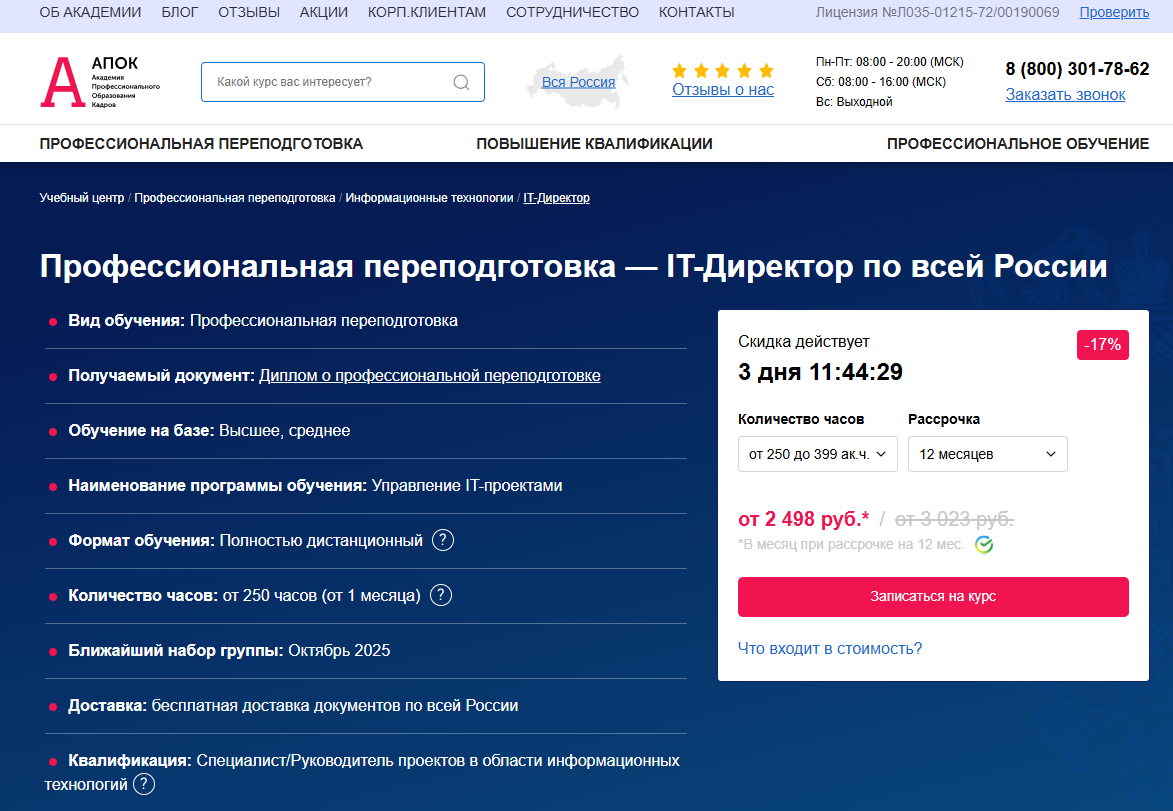Viewport: 1173px width, 811px height.
Task: Click the green installment checkmark icon
Action: click(x=984, y=545)
